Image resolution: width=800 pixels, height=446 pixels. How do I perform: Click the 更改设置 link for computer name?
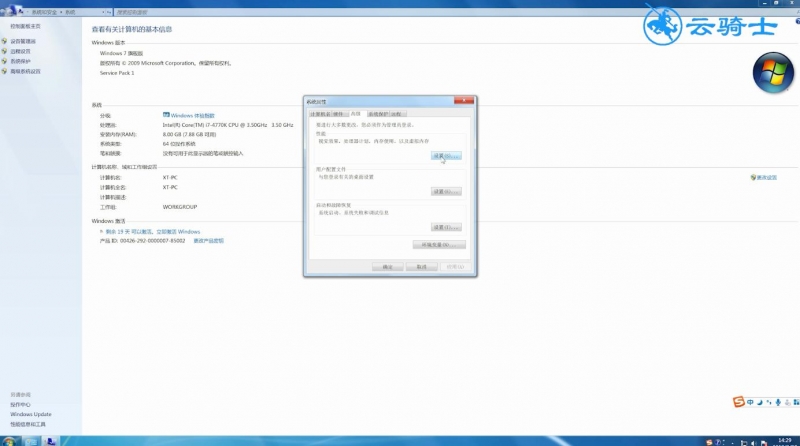pos(766,178)
